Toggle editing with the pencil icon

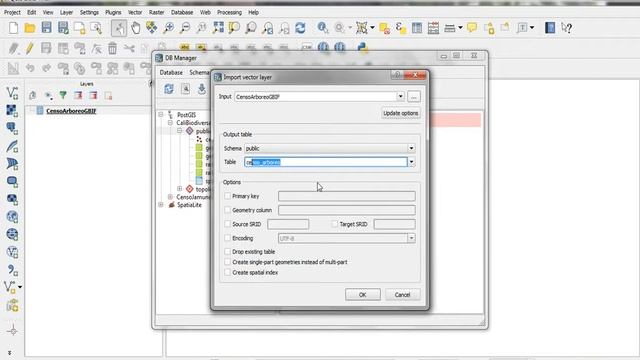tap(29, 48)
